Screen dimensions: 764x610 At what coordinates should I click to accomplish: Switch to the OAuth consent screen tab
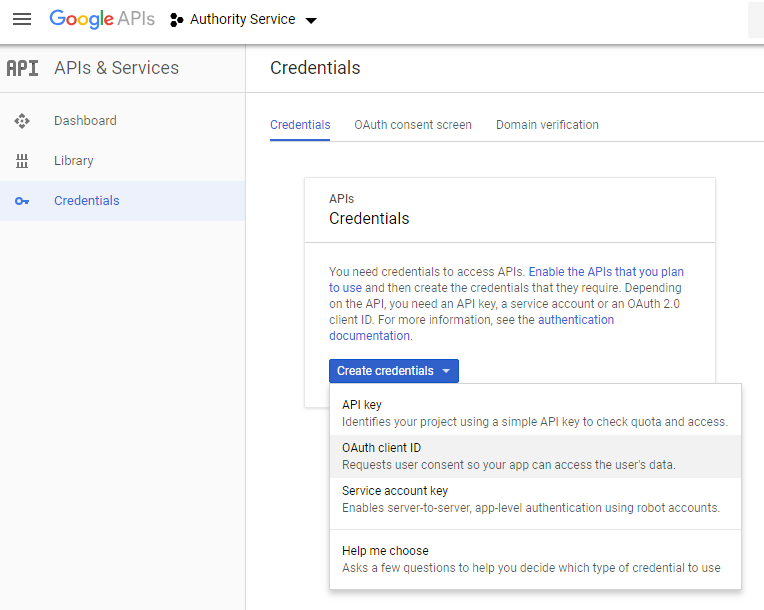[412, 125]
